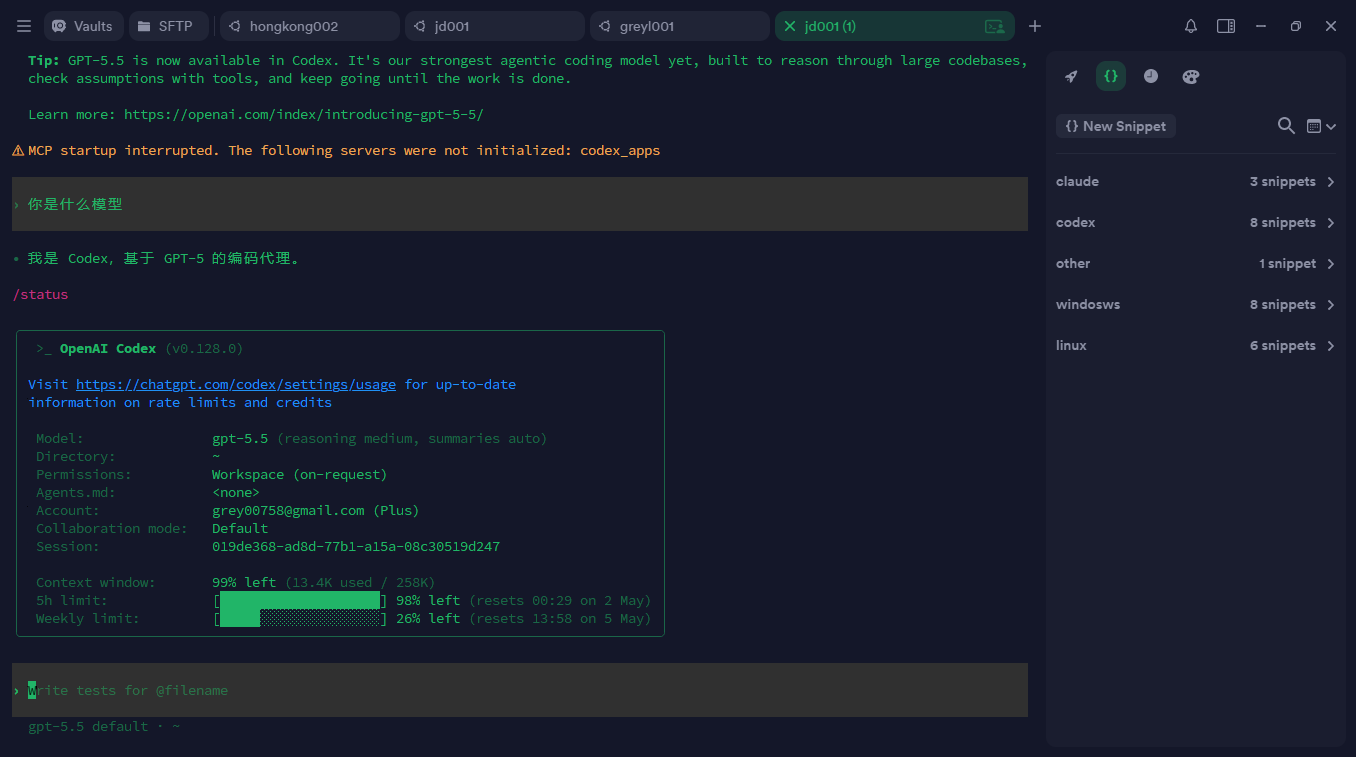Open the Vaults tab
This screenshot has height=757, width=1356.
(83, 26)
